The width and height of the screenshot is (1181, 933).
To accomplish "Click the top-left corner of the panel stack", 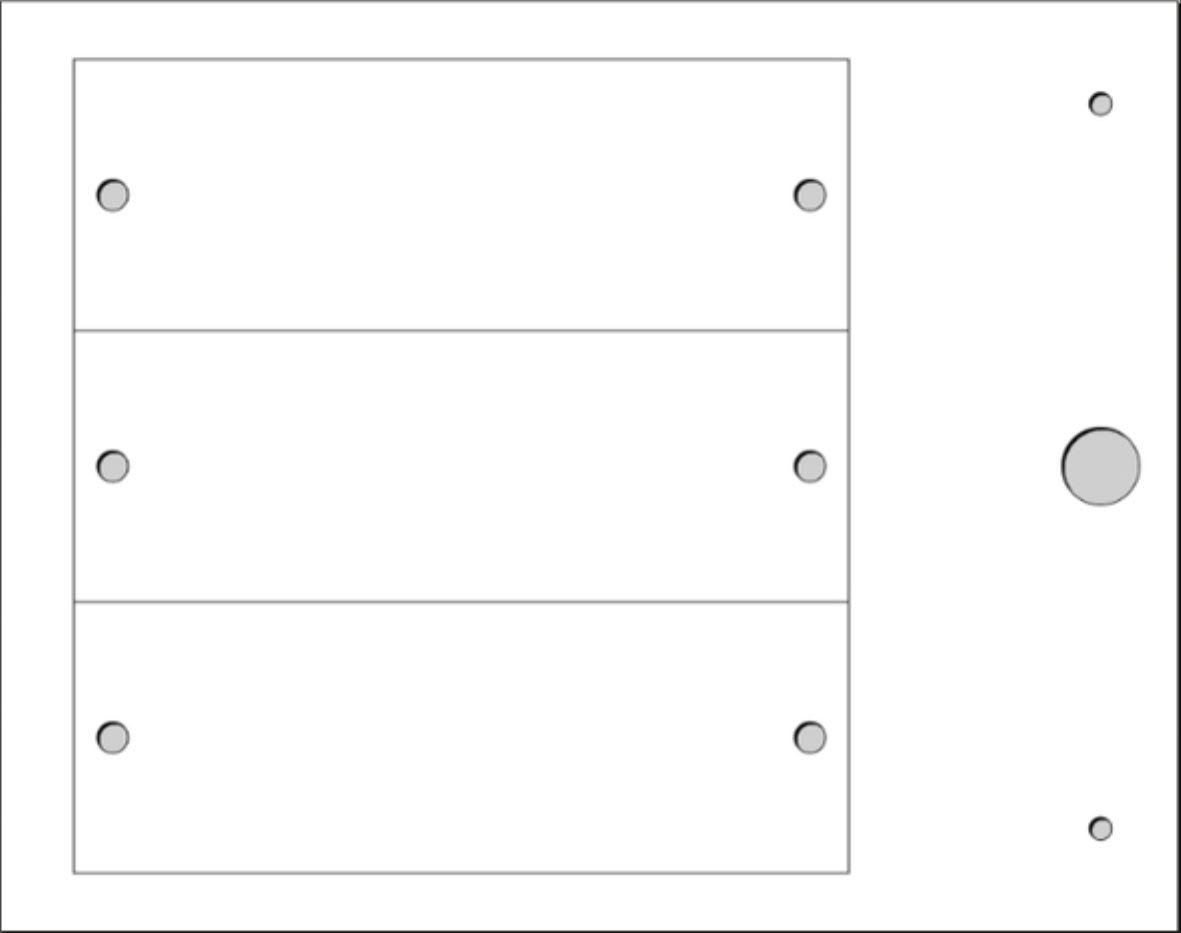I will pos(74,59).
